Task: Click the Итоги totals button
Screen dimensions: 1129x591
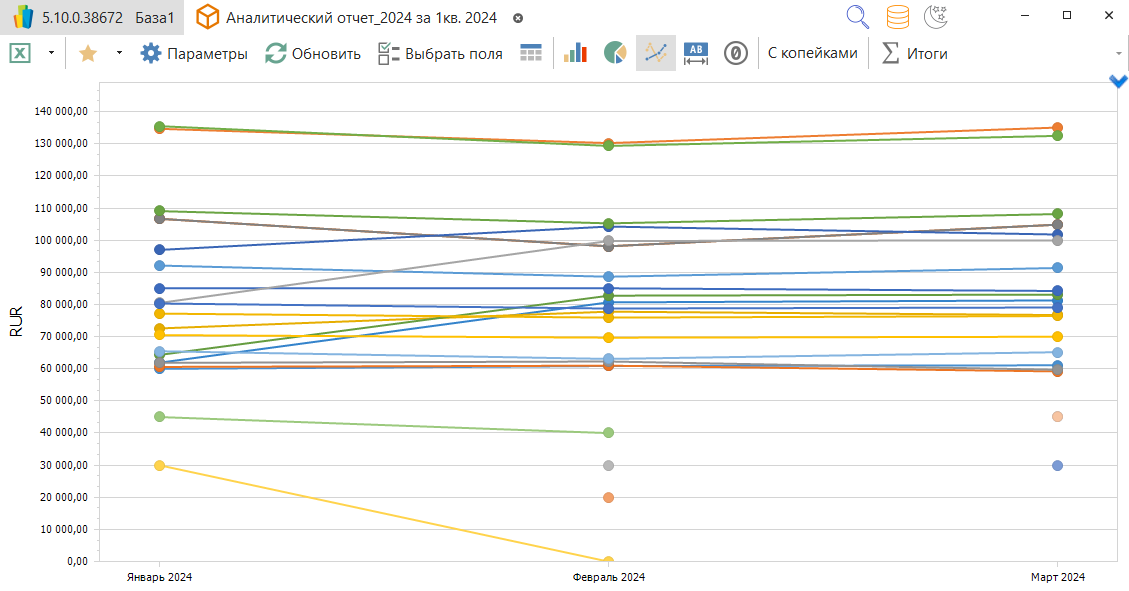Action: coord(914,53)
